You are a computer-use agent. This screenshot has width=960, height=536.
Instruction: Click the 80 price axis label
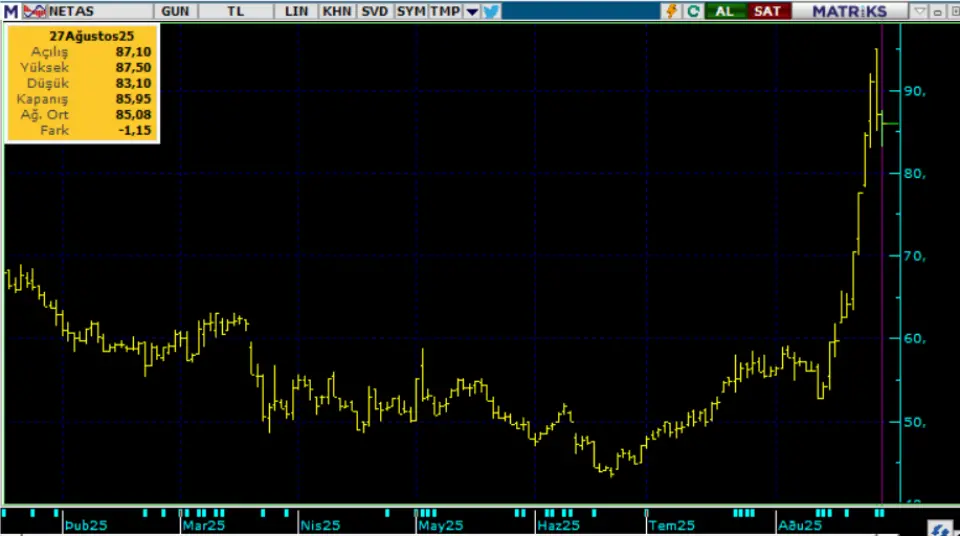[915, 174]
